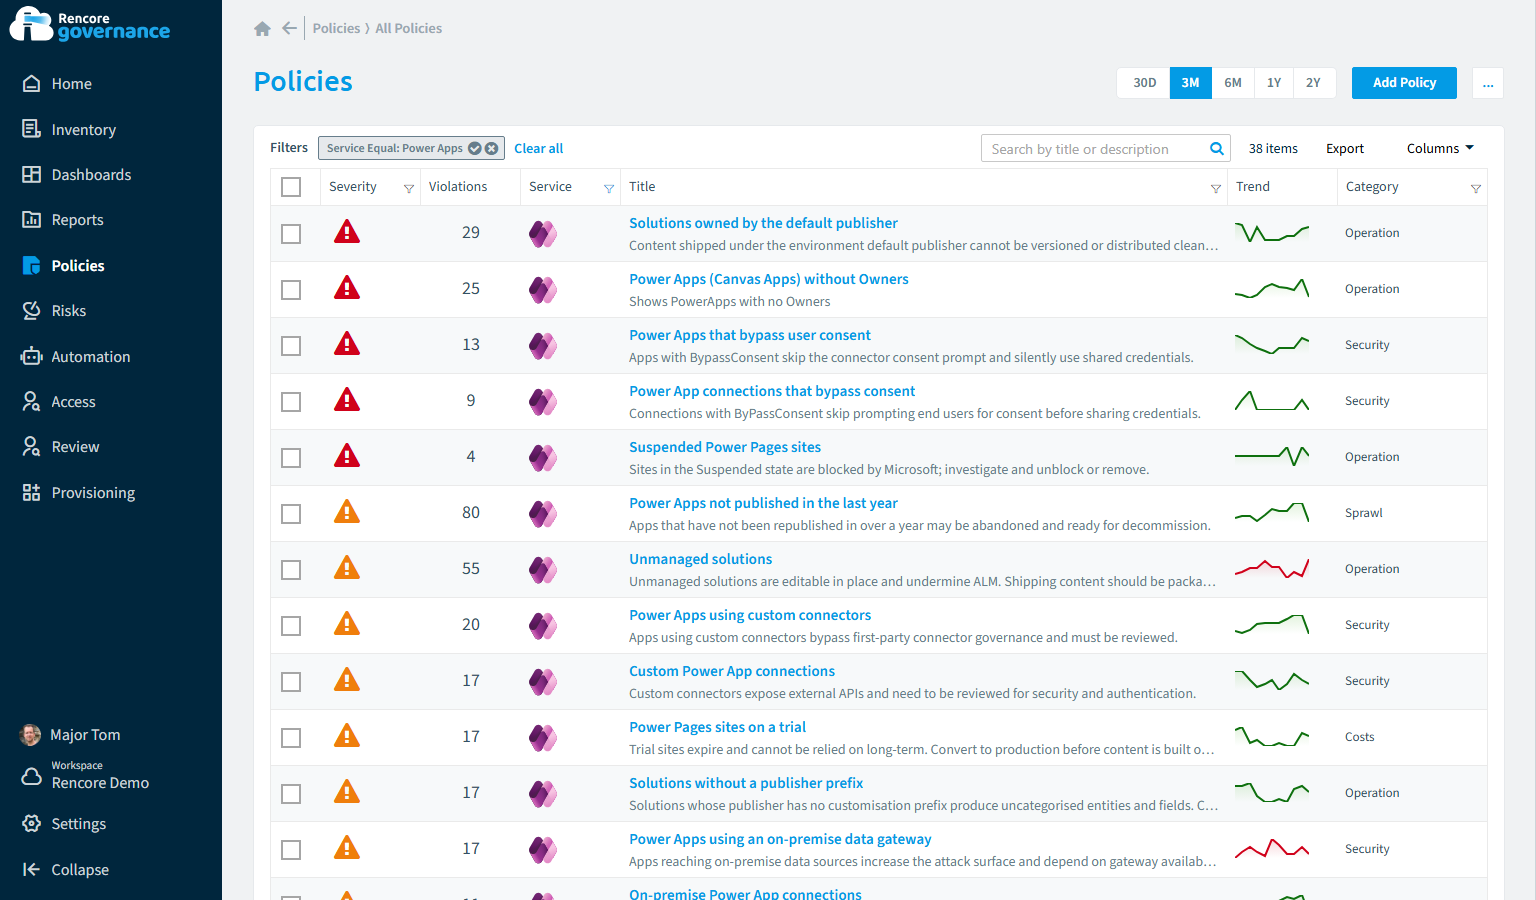Click Major Tom user name
The image size is (1536, 900).
pos(85,735)
